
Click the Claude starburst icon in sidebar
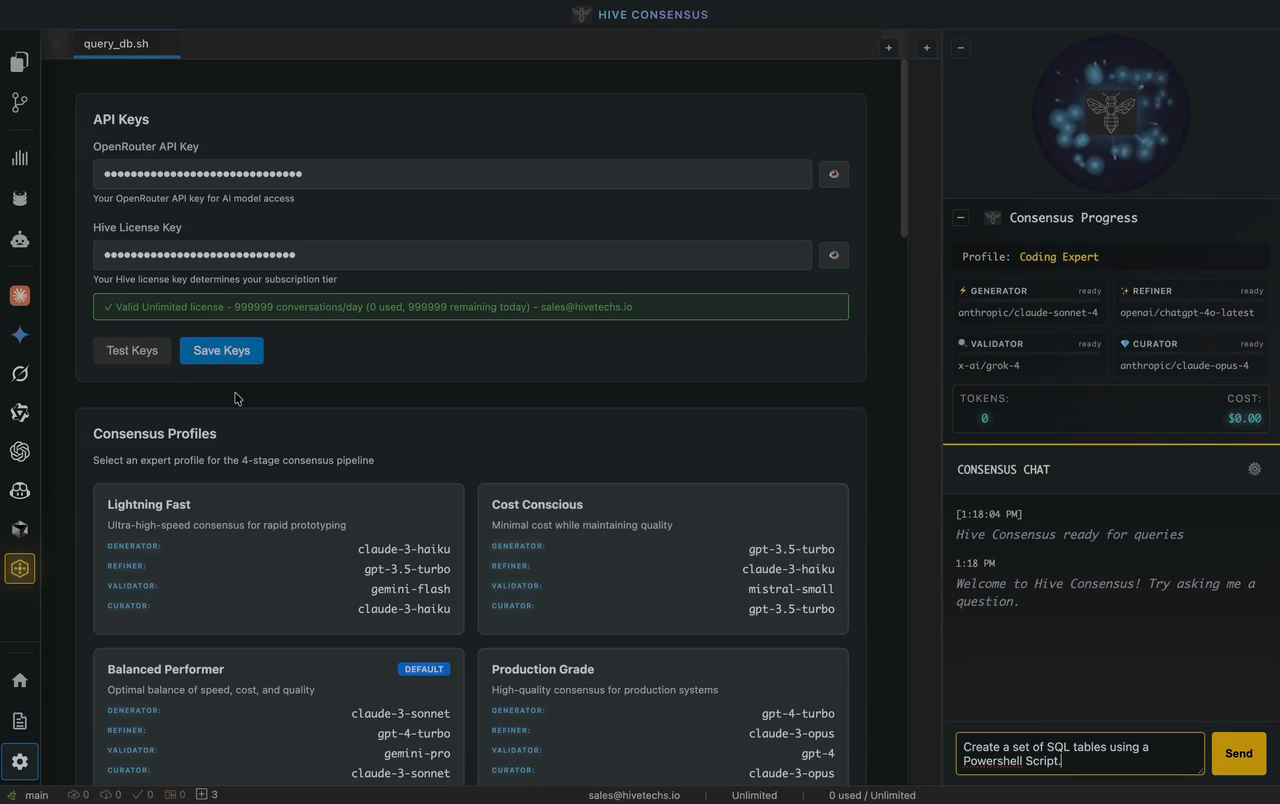click(19, 296)
